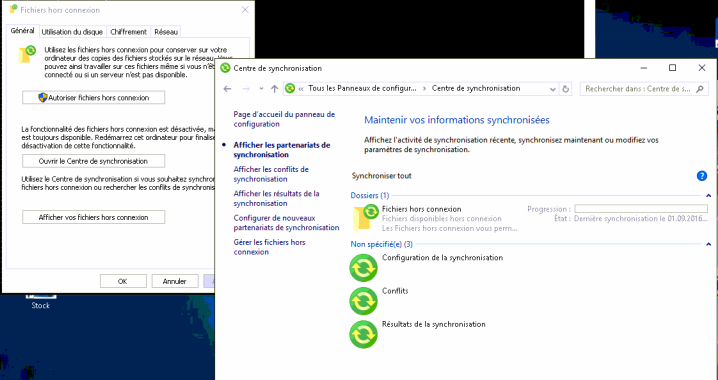Screen dimensions: 718x380
Task: Click Annuler in Fichiers hors connexion dialog
Action: tap(174, 281)
